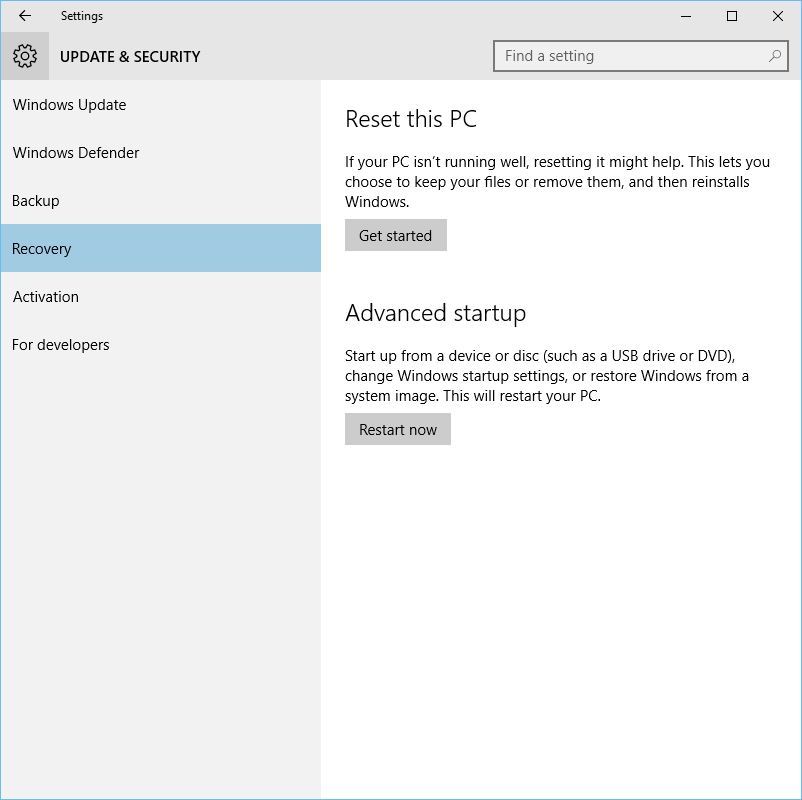Switch to the Backup section
802x800 pixels.
pyautogui.click(x=161, y=201)
